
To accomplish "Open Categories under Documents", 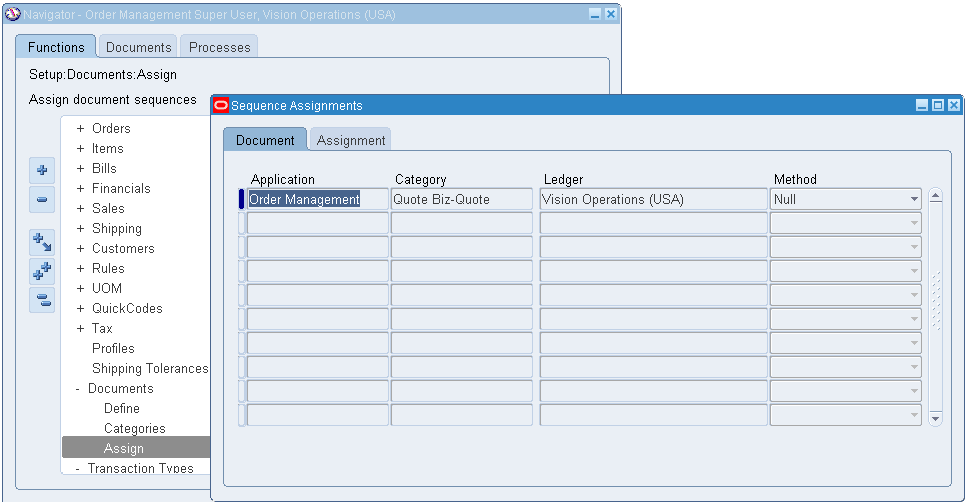I will click(135, 429).
